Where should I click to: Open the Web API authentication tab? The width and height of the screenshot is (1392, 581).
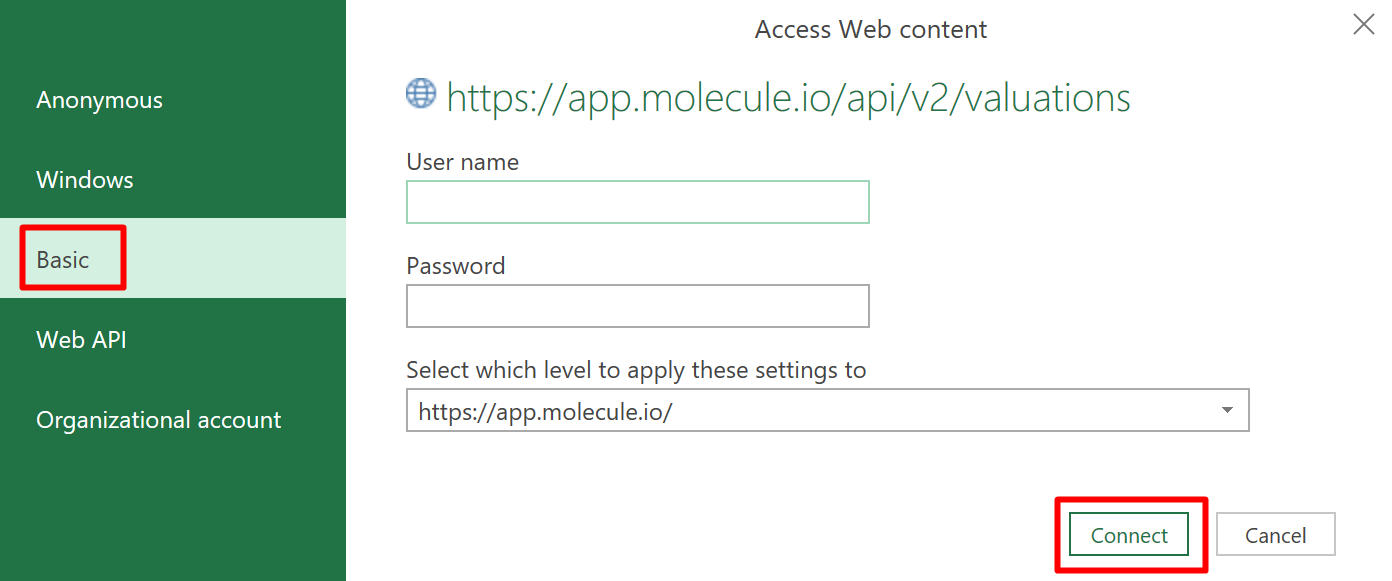click(81, 340)
